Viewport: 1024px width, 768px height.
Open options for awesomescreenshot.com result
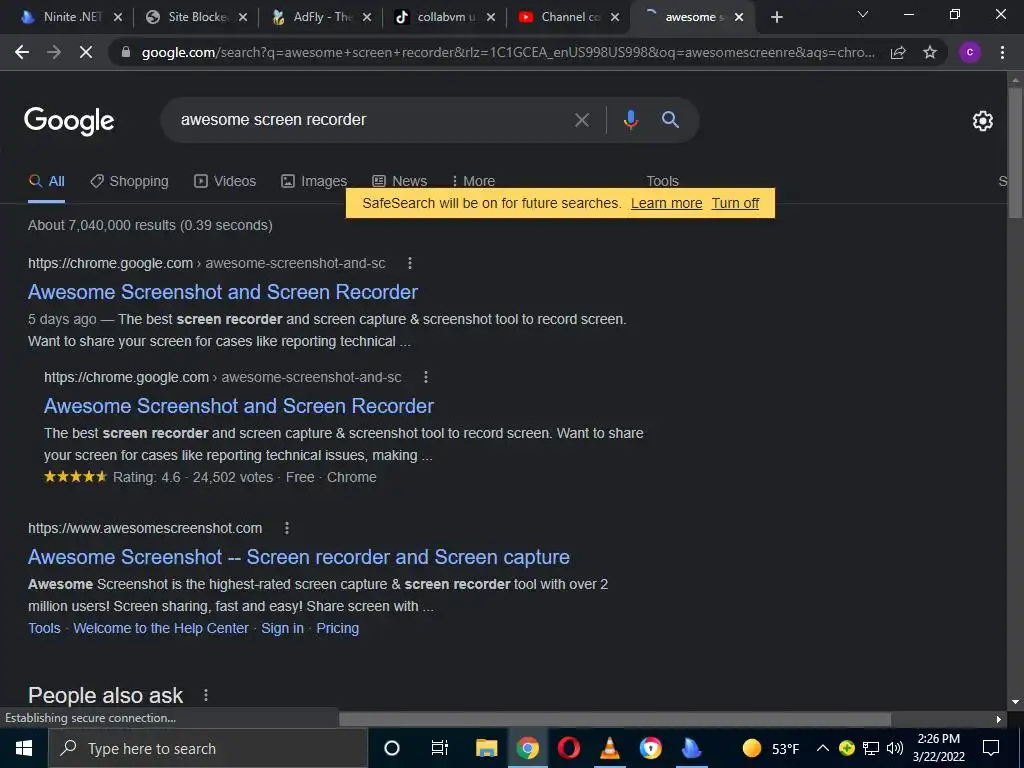(x=287, y=528)
